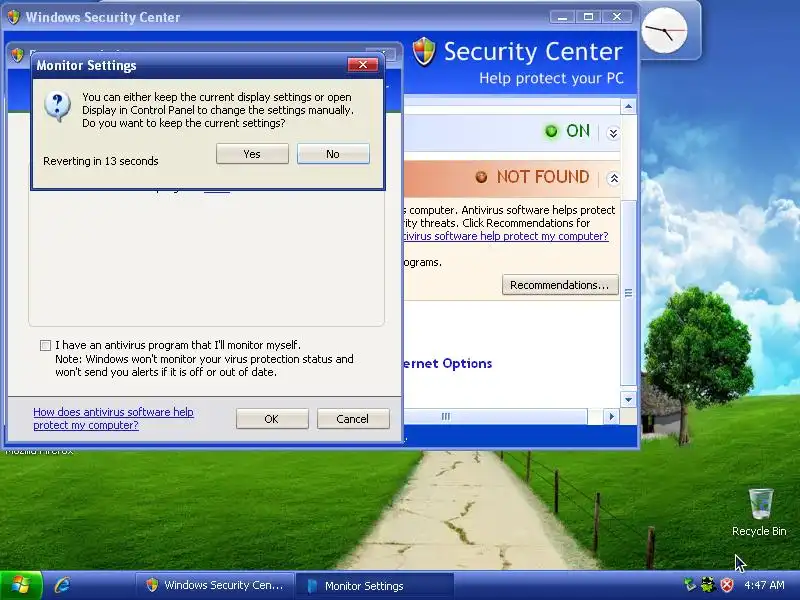Screen dimensions: 800x600
Task: Click the 4:47 AM taskbar clock
Action: 764,585
